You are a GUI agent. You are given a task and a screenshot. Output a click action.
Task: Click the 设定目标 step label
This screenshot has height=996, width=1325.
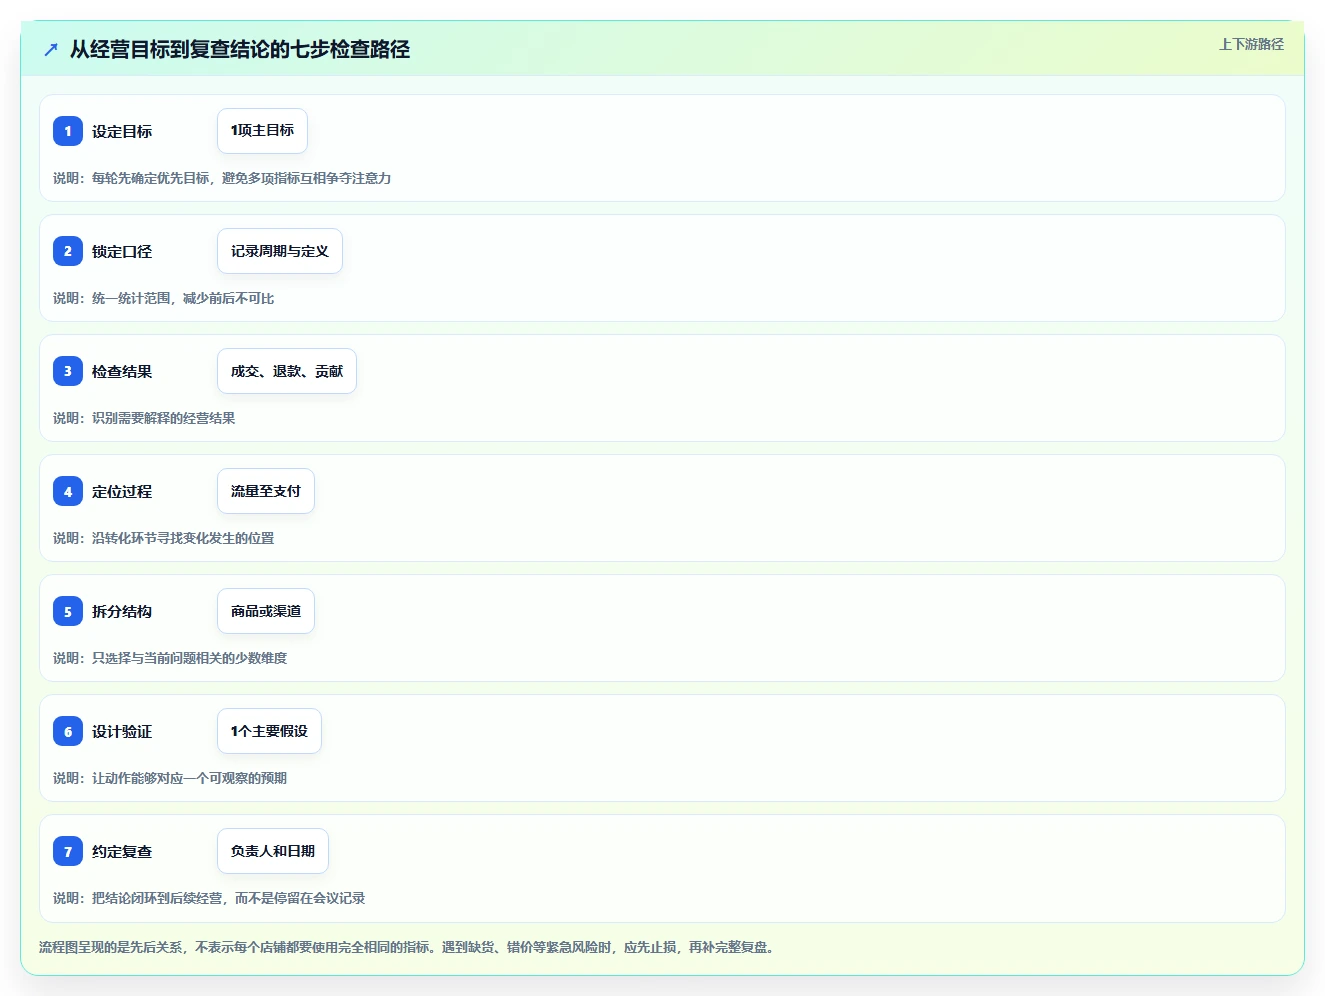click(122, 131)
